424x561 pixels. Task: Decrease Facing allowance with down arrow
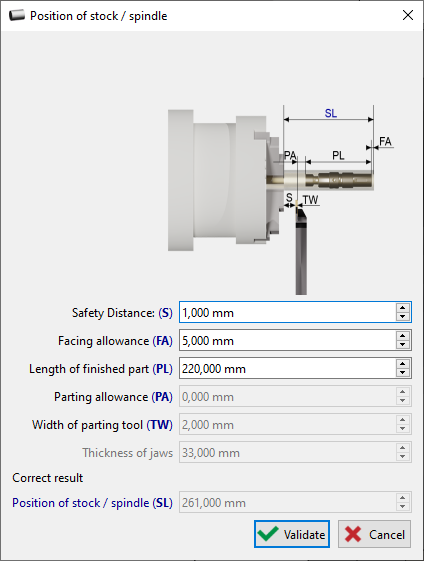point(403,345)
